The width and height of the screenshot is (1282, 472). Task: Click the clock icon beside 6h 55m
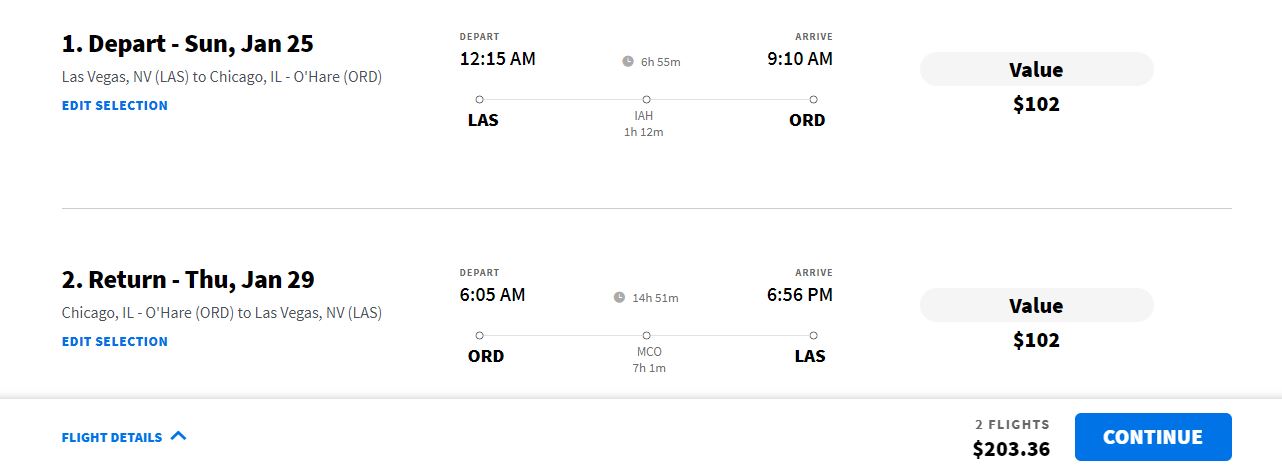coord(628,61)
